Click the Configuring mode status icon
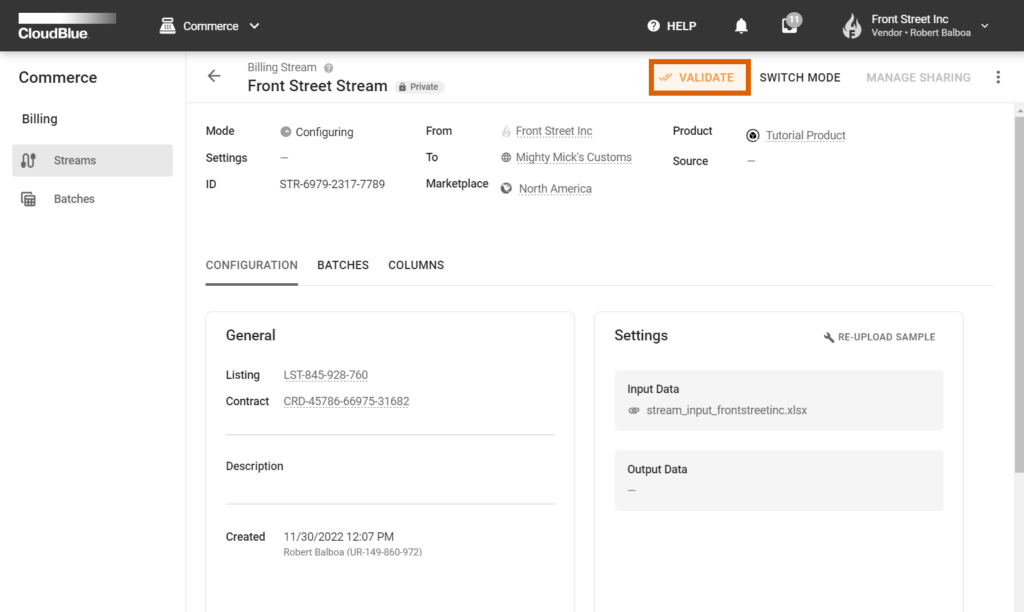Image resolution: width=1024 pixels, height=612 pixels. 285,131
